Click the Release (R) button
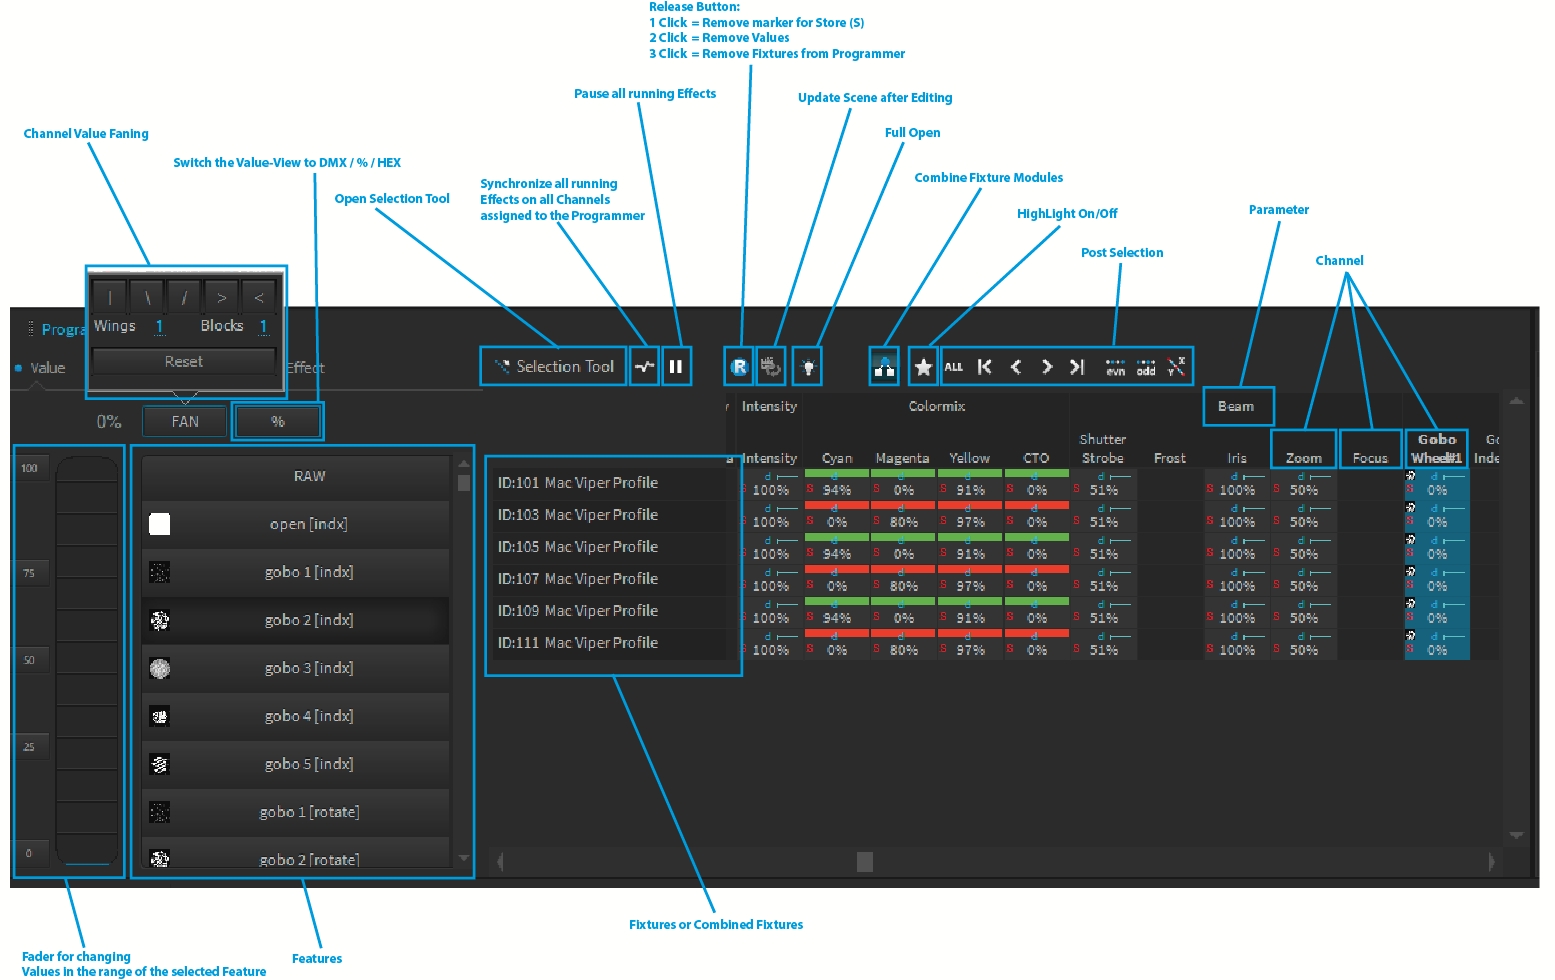 pos(739,367)
